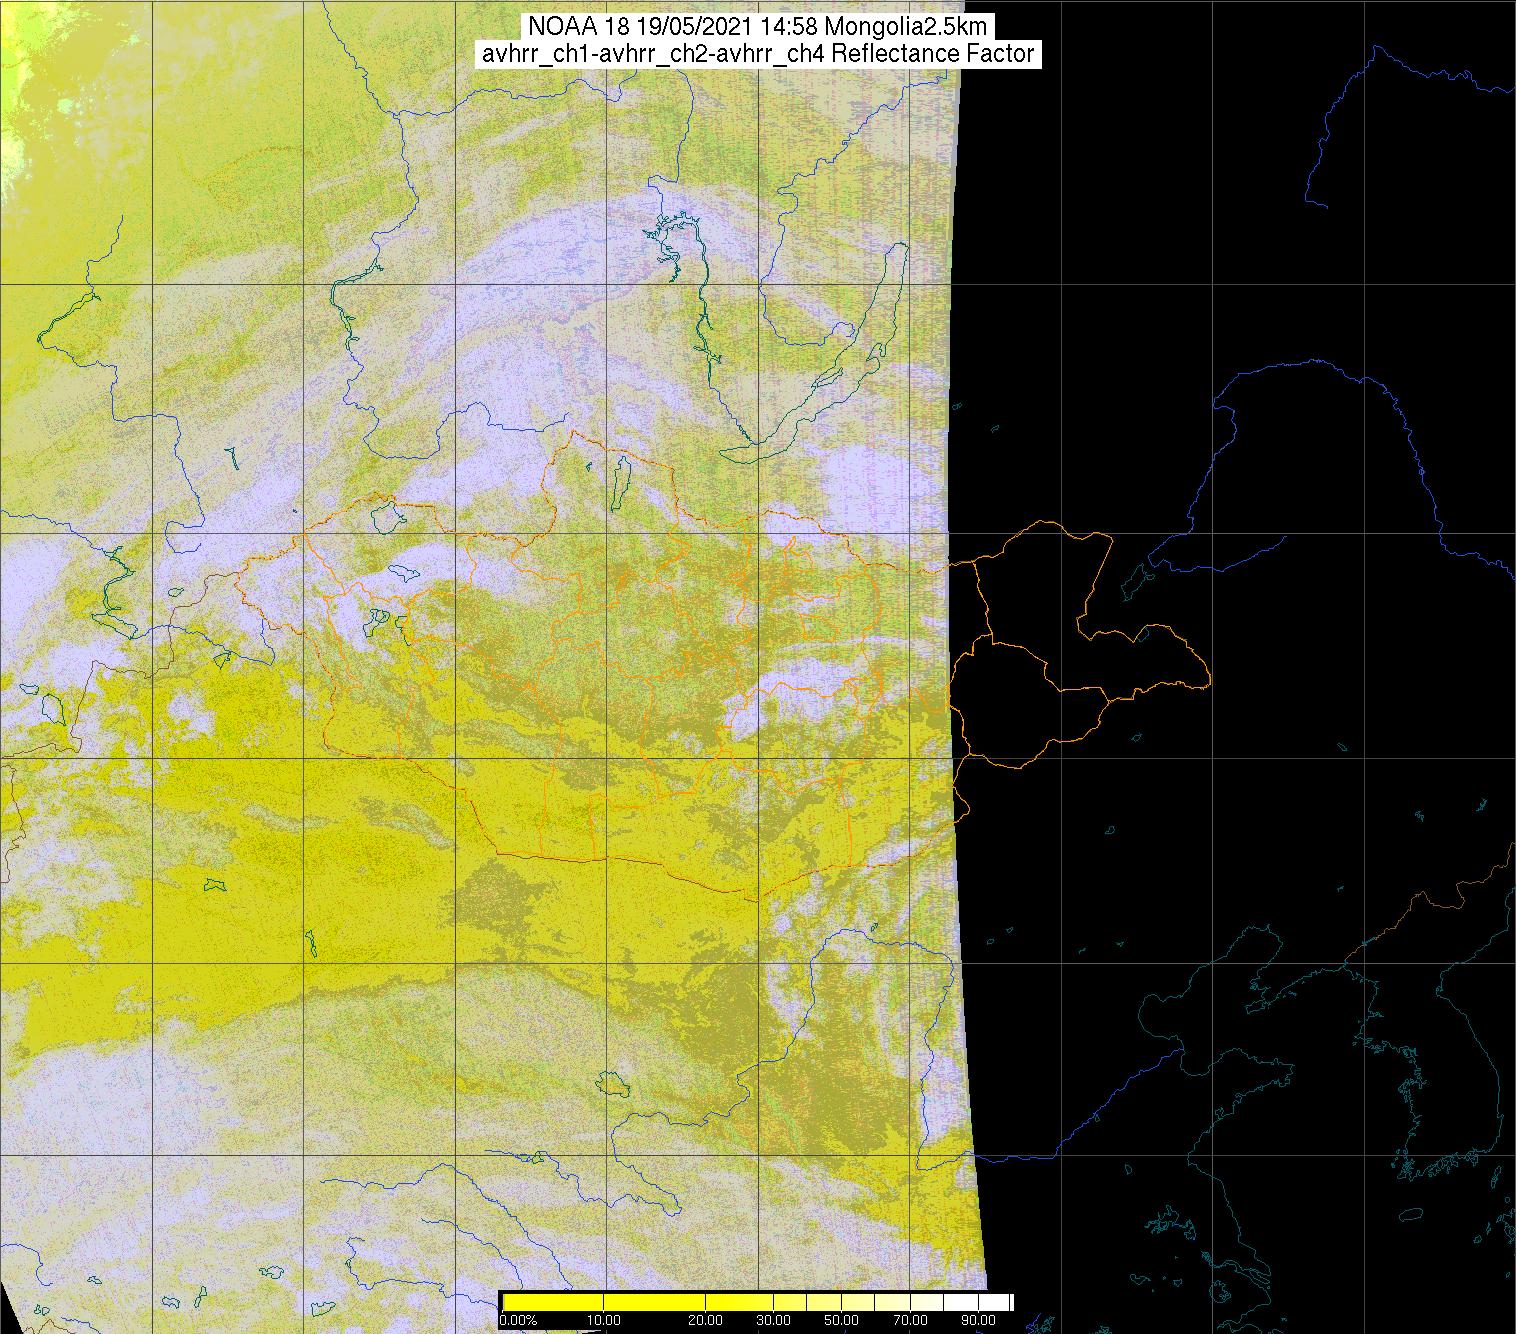Click the '70.00' scale label

[x=910, y=1320]
